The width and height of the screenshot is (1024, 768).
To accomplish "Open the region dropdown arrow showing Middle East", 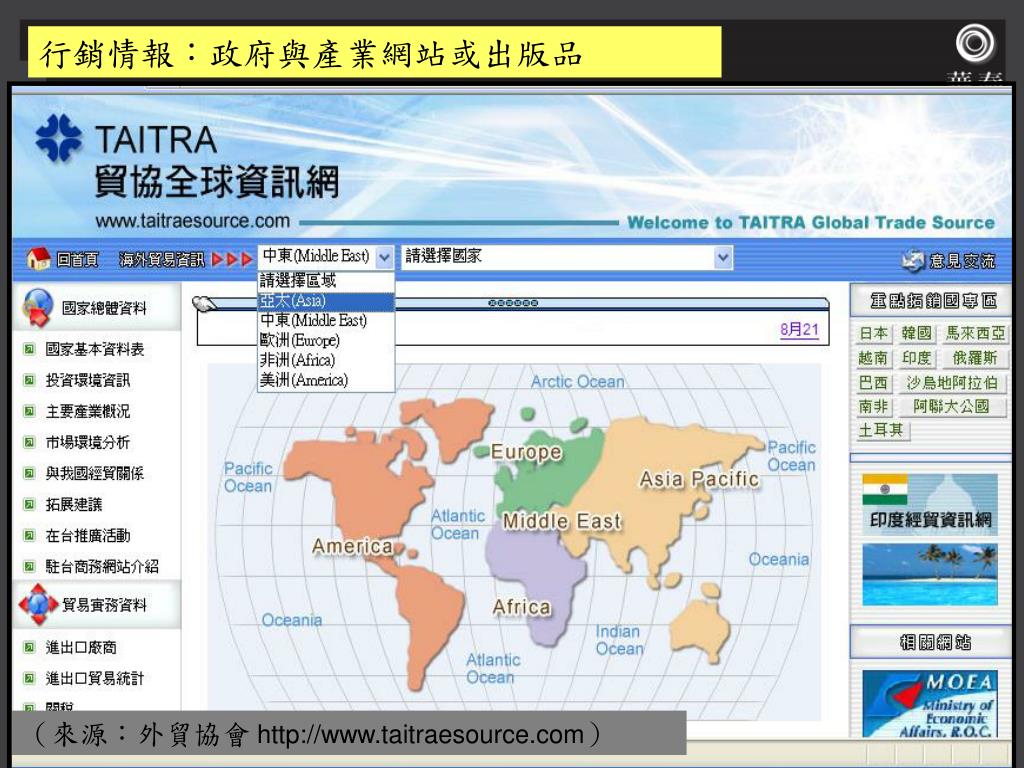I will click(x=384, y=257).
